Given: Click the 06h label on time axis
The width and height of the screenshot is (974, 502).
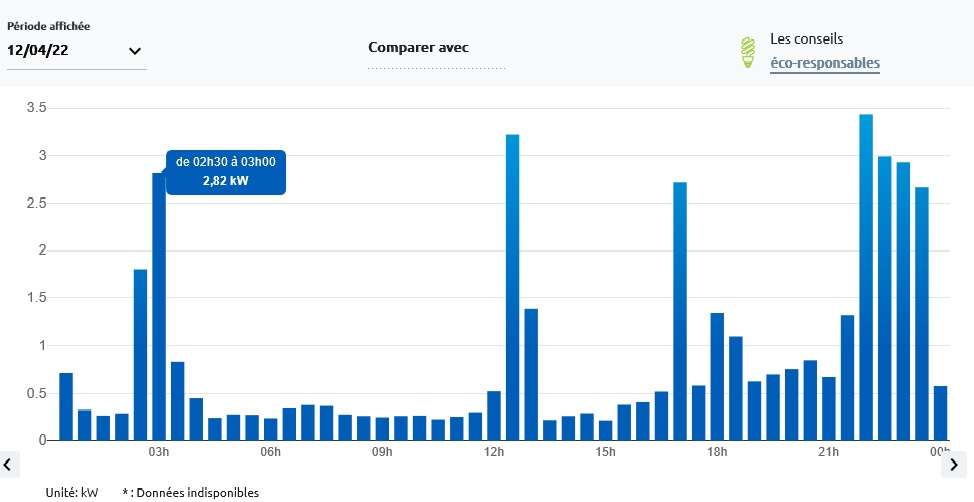Looking at the screenshot, I should click(270, 452).
